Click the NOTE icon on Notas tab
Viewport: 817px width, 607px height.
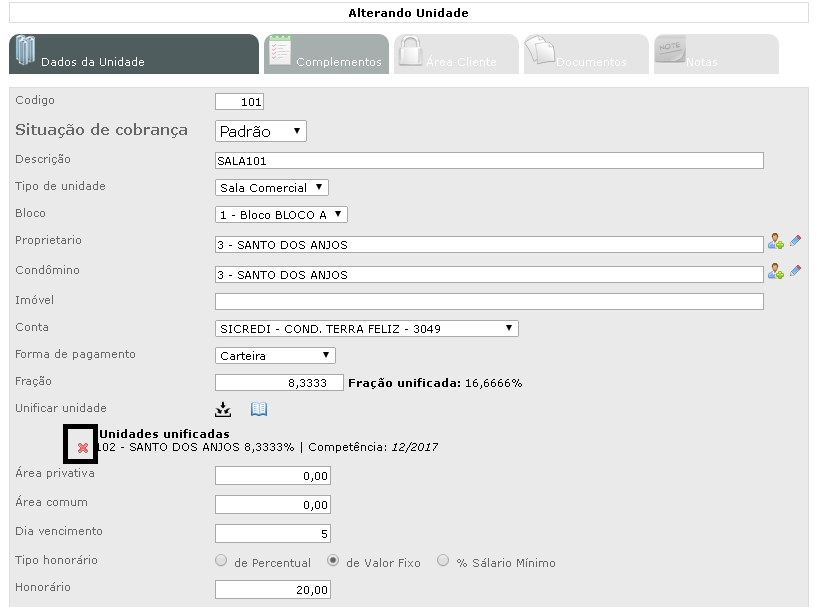(x=670, y=50)
